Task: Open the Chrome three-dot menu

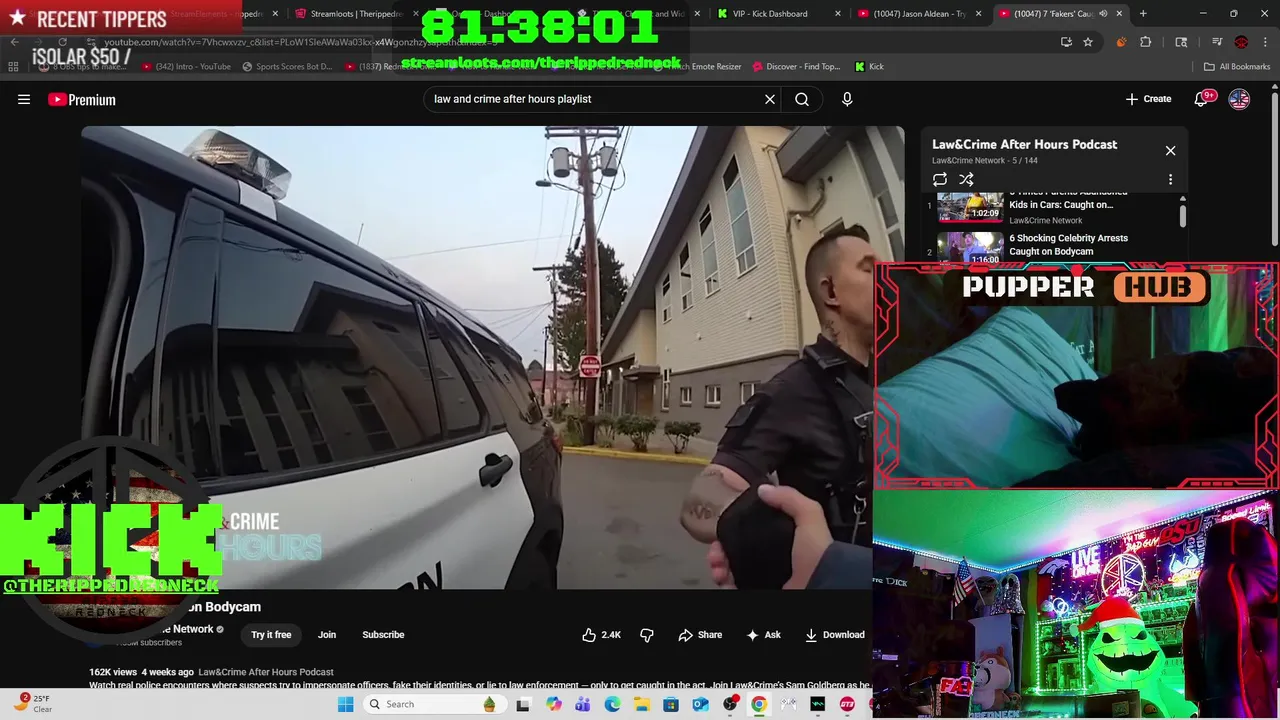Action: [1265, 42]
